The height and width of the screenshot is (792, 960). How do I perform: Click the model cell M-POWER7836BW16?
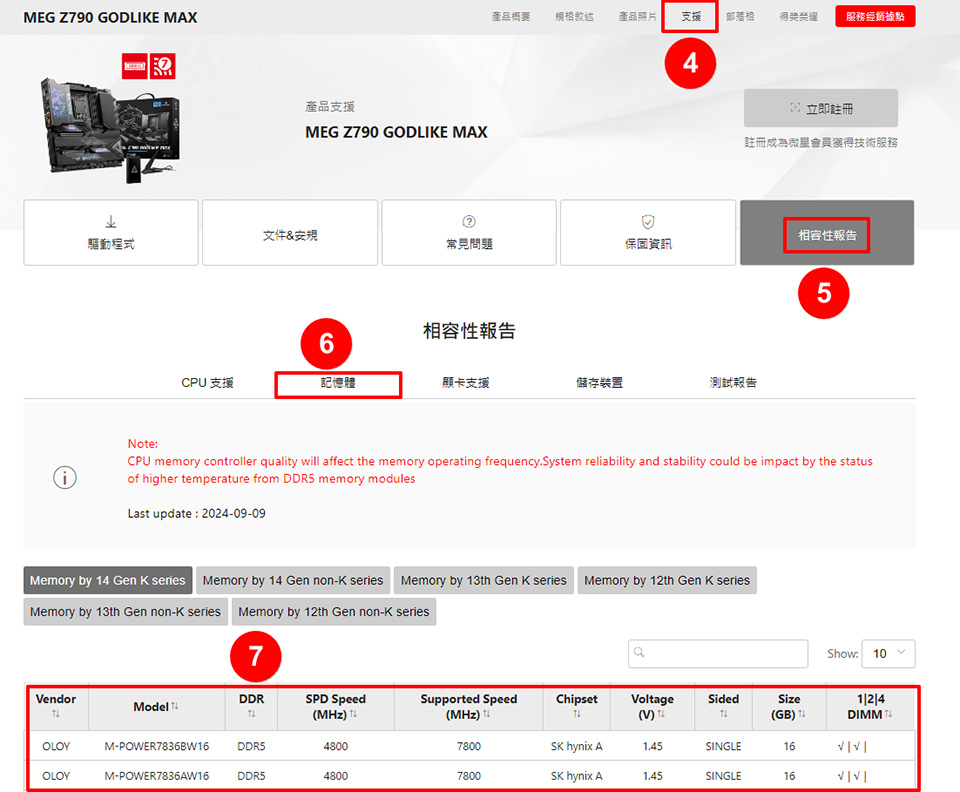(157, 746)
